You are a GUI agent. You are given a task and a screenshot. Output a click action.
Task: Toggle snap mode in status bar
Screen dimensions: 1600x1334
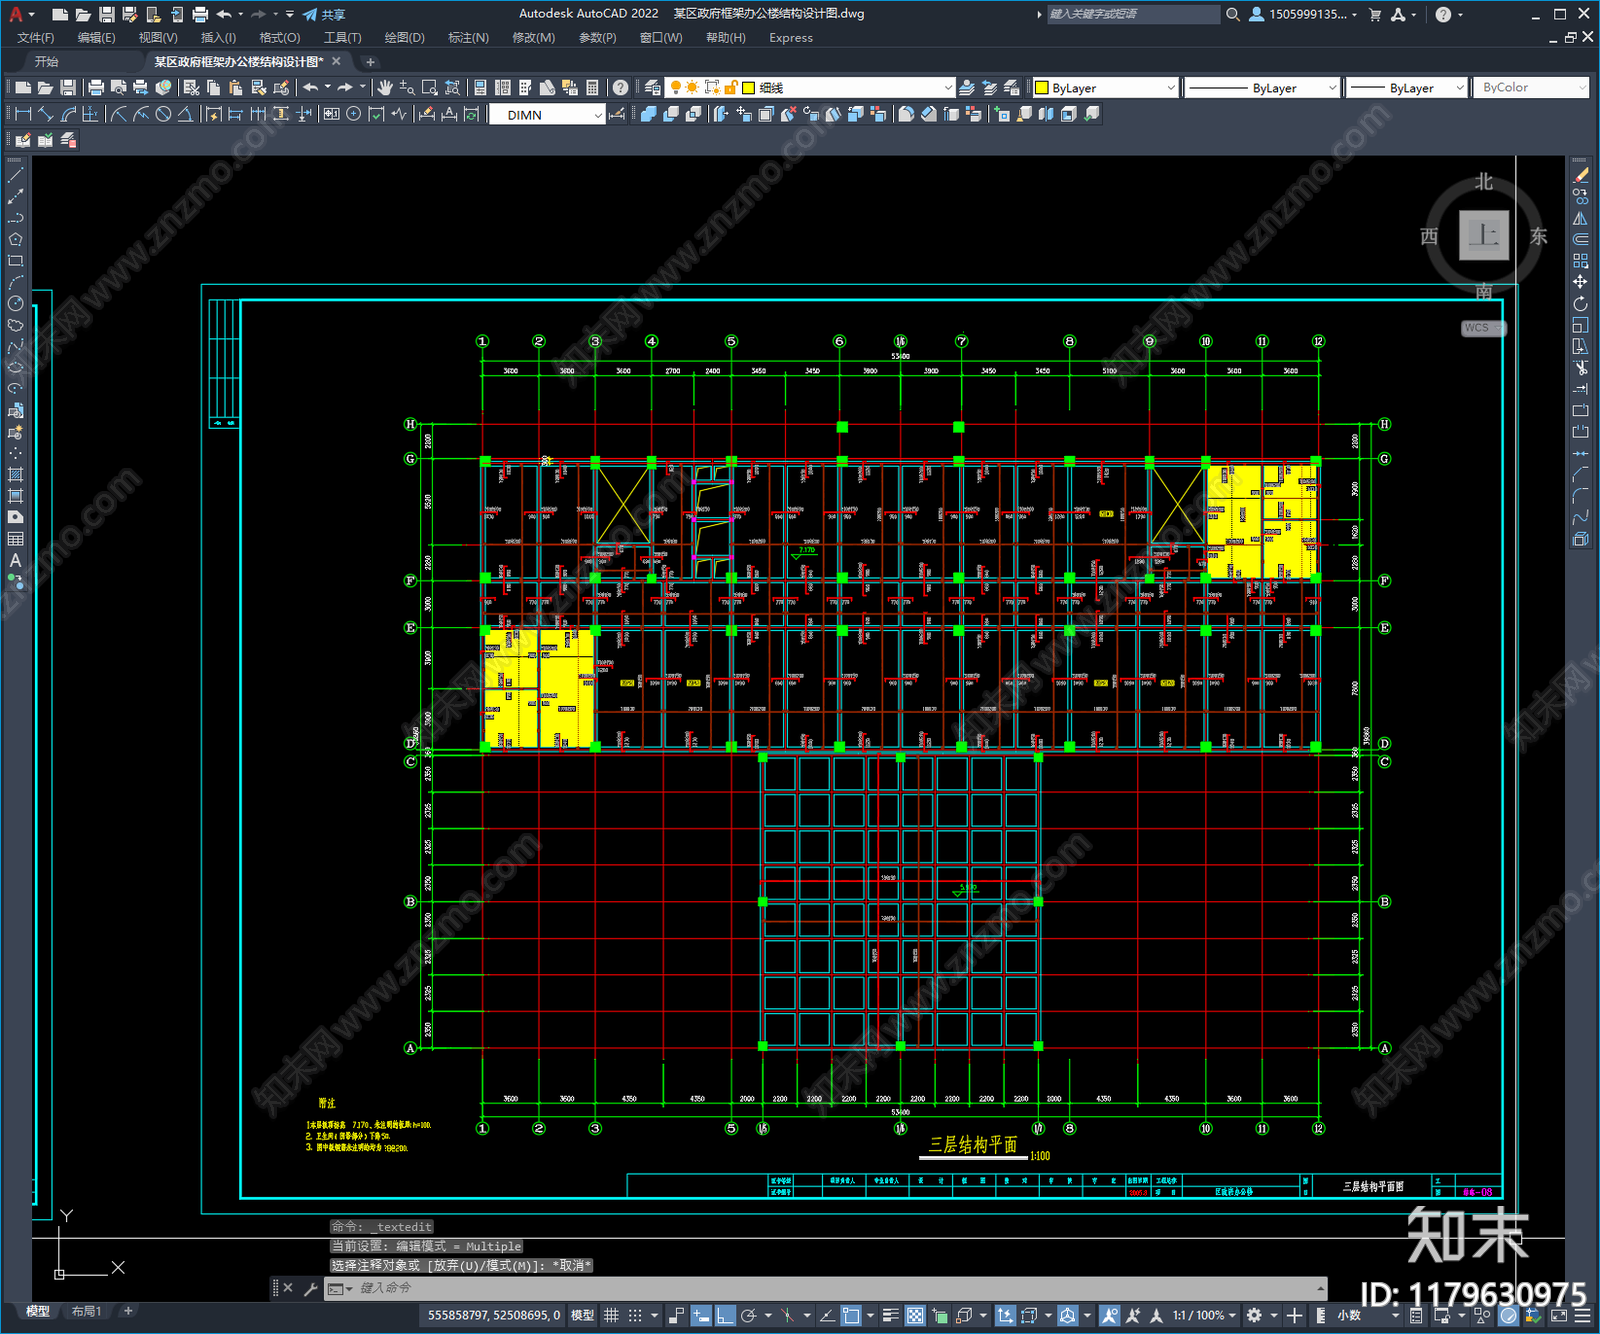pyautogui.click(x=635, y=1316)
